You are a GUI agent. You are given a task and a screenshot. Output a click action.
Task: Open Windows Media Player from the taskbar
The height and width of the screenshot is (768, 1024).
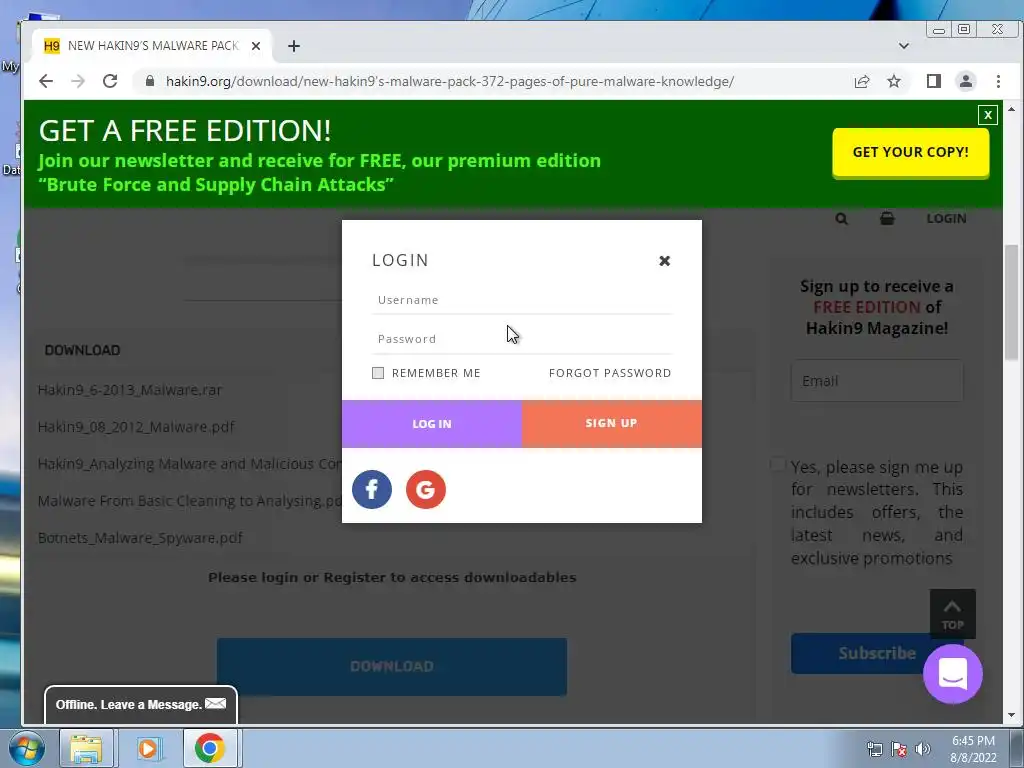(148, 748)
